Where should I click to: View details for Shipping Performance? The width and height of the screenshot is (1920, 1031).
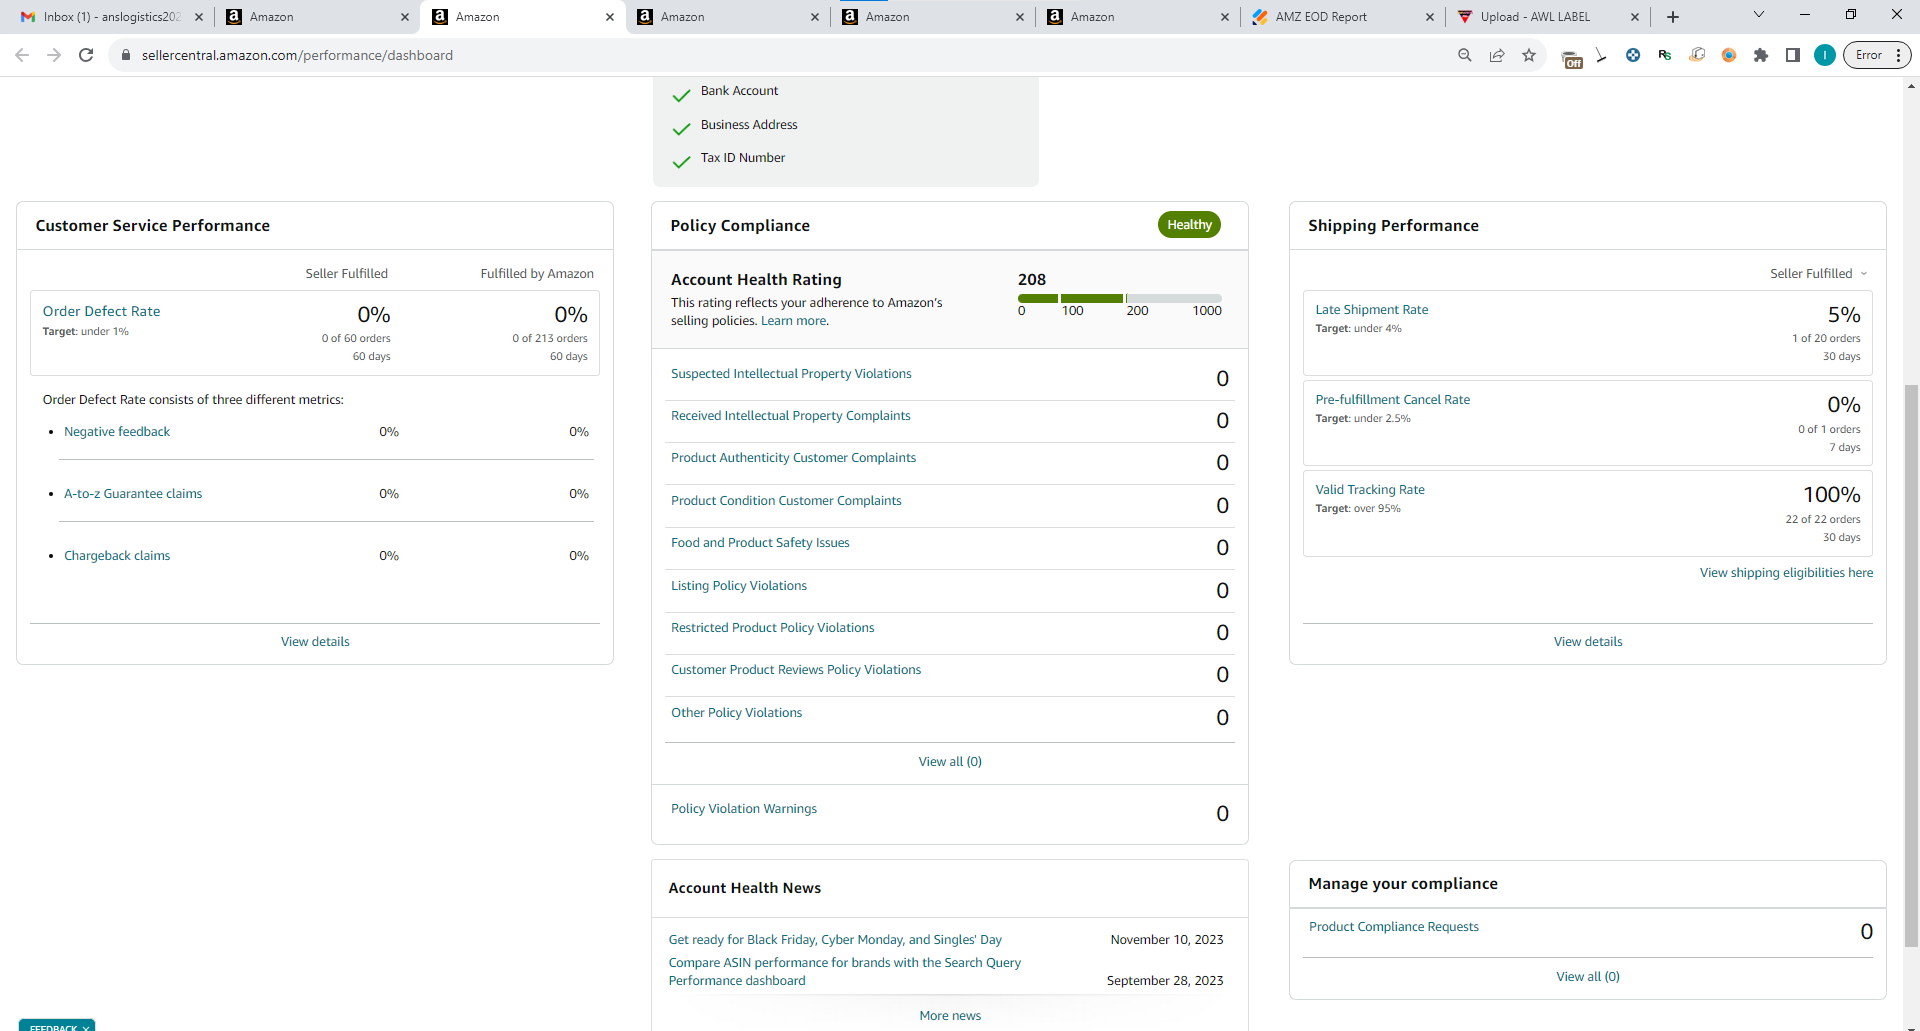coord(1588,642)
